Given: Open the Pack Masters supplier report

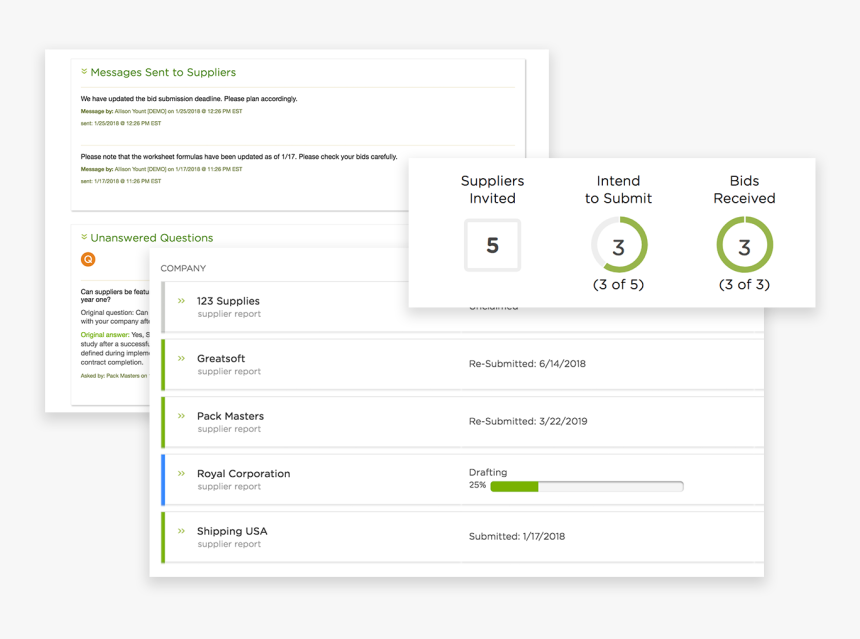Looking at the screenshot, I should [229, 429].
